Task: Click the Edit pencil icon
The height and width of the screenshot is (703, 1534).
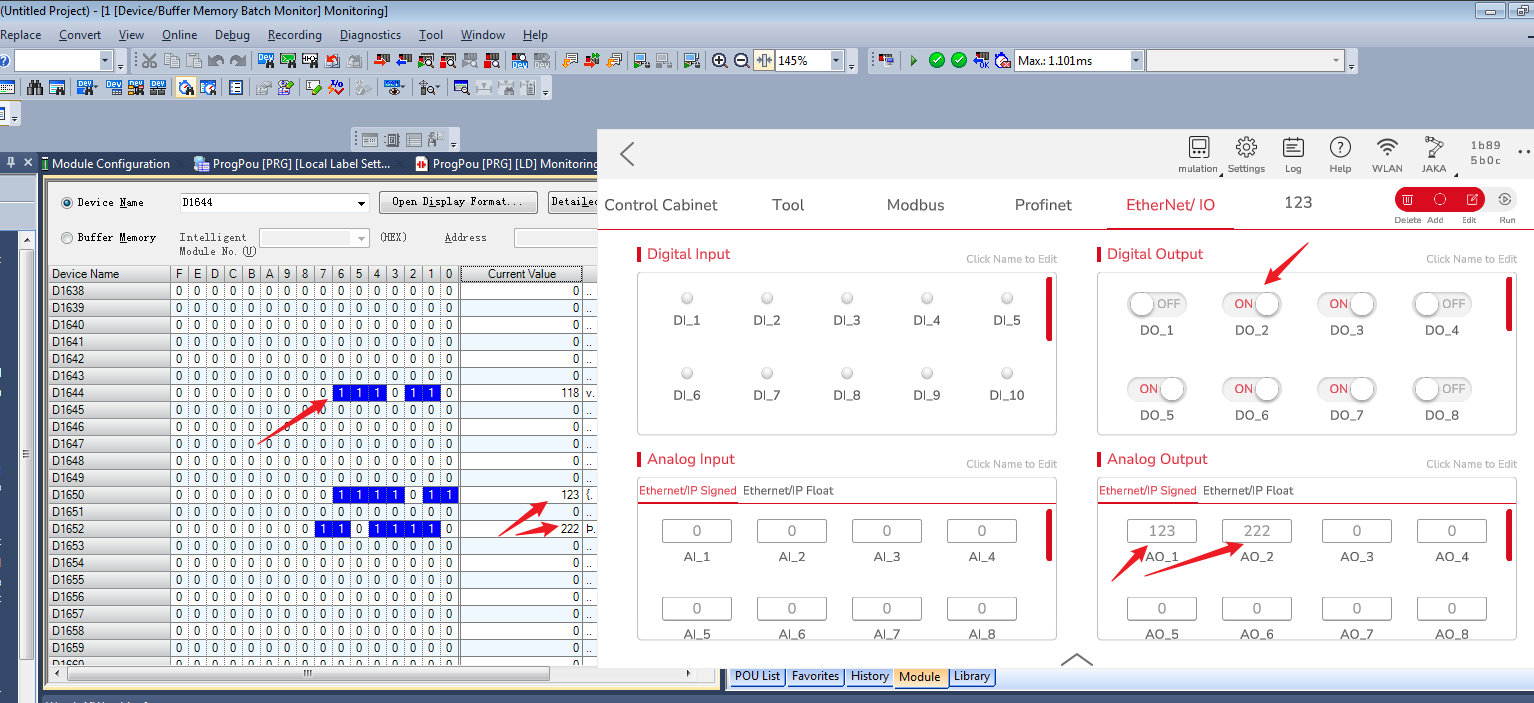Action: (x=1470, y=200)
